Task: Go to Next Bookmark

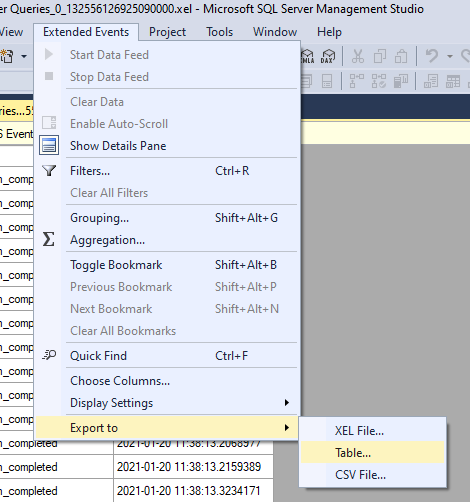Action: (x=167, y=309)
